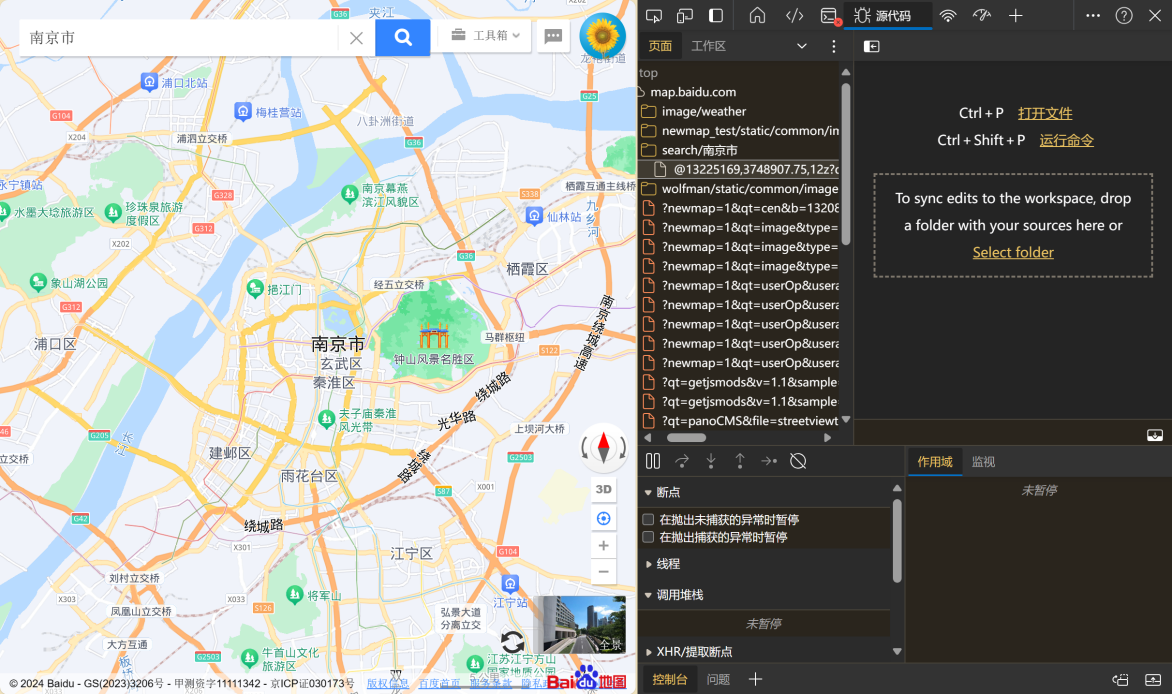
Task: Toggle the DevTools sidebar panel icon
Action: click(716, 16)
